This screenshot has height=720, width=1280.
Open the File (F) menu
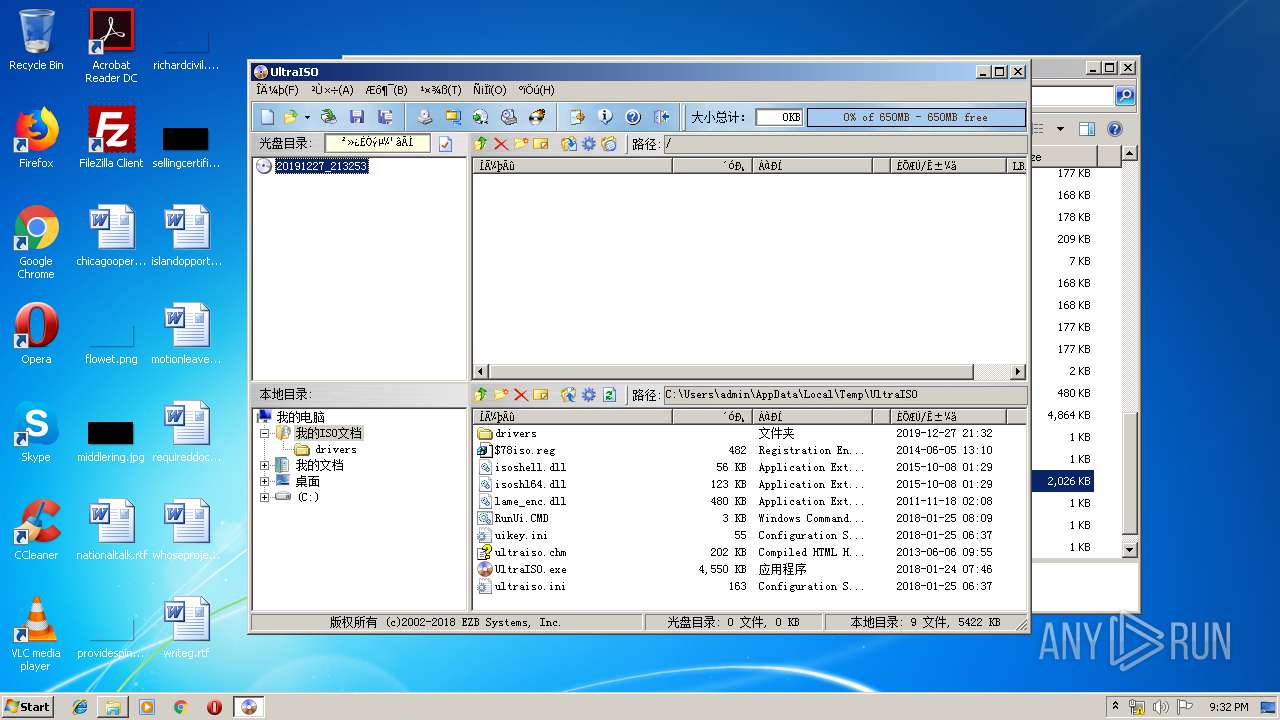[277, 90]
